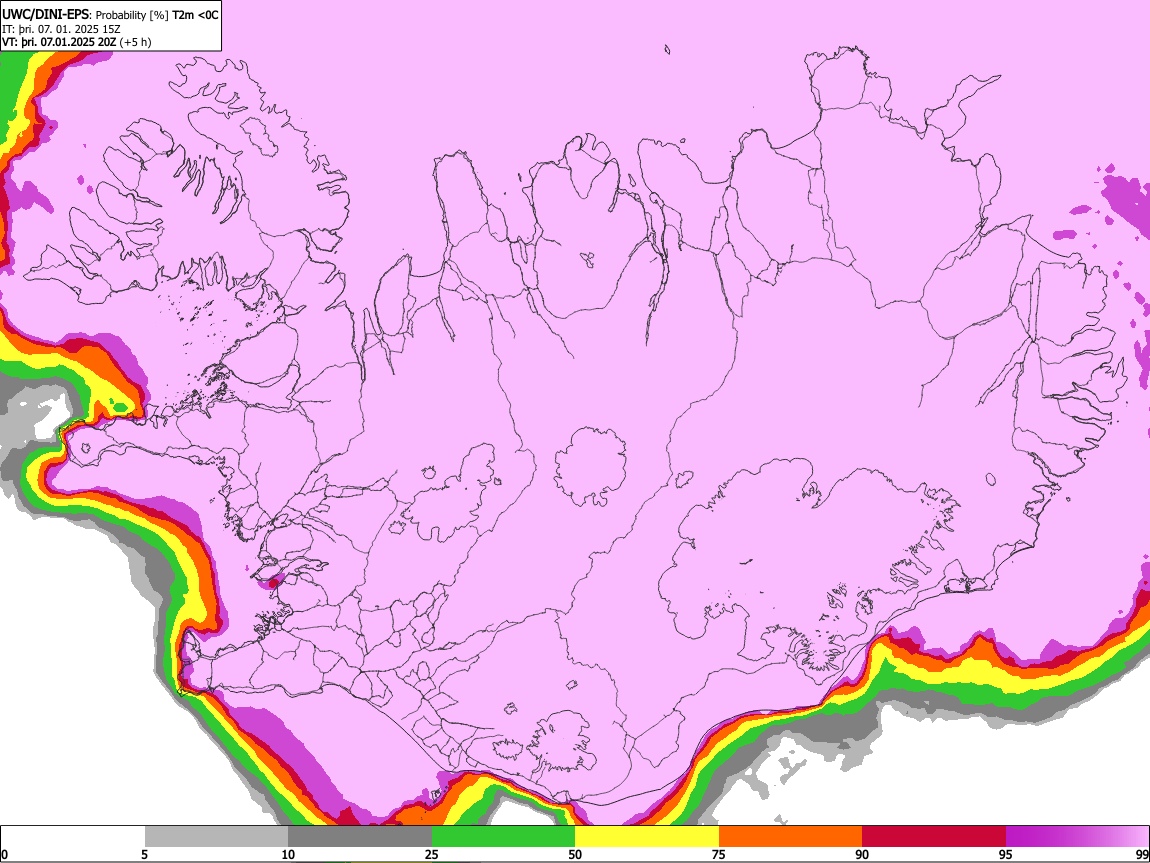The height and width of the screenshot is (863, 1150).
Task: Click the yellow 50–75% legend swatch
Action: click(647, 837)
